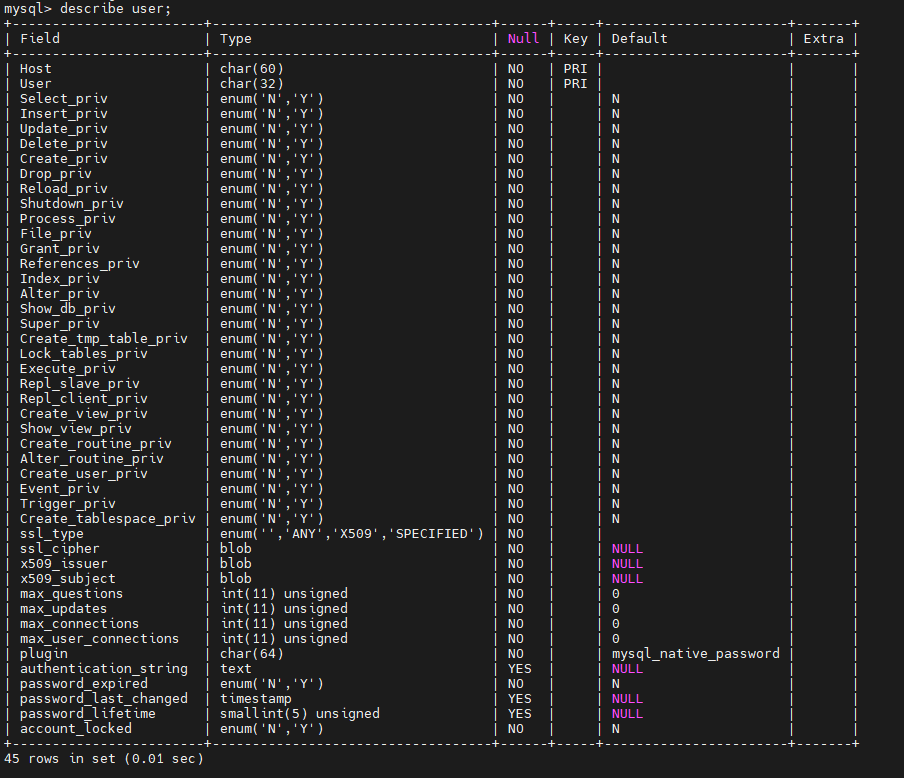The height and width of the screenshot is (778, 904).
Task: Select the 'ssl_cipher' field
Action: click(x=59, y=548)
